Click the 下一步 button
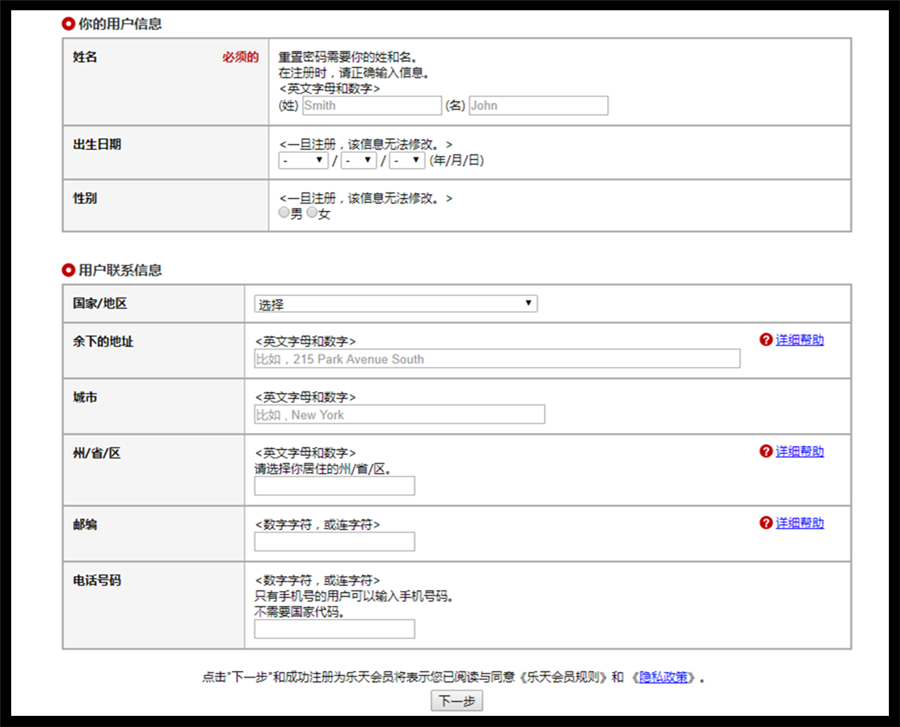Image resolution: width=900 pixels, height=727 pixels. [x=457, y=701]
